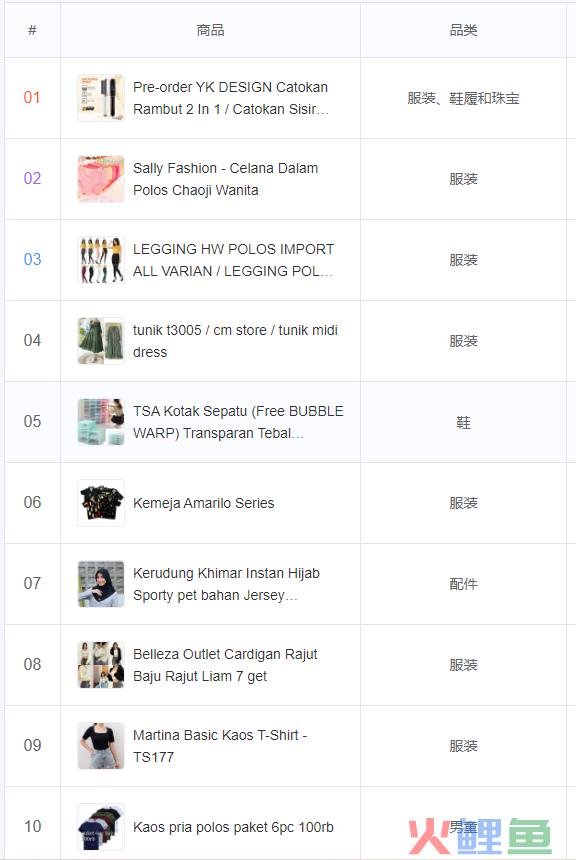
Task: Select the tunik t3005 midi dress image
Action: [101, 341]
